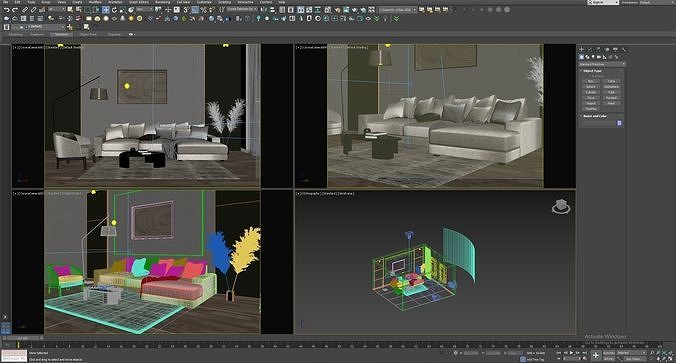This screenshot has height=363, width=676.
Task: Toggle the 3D Snaps button
Action: coord(186,9)
